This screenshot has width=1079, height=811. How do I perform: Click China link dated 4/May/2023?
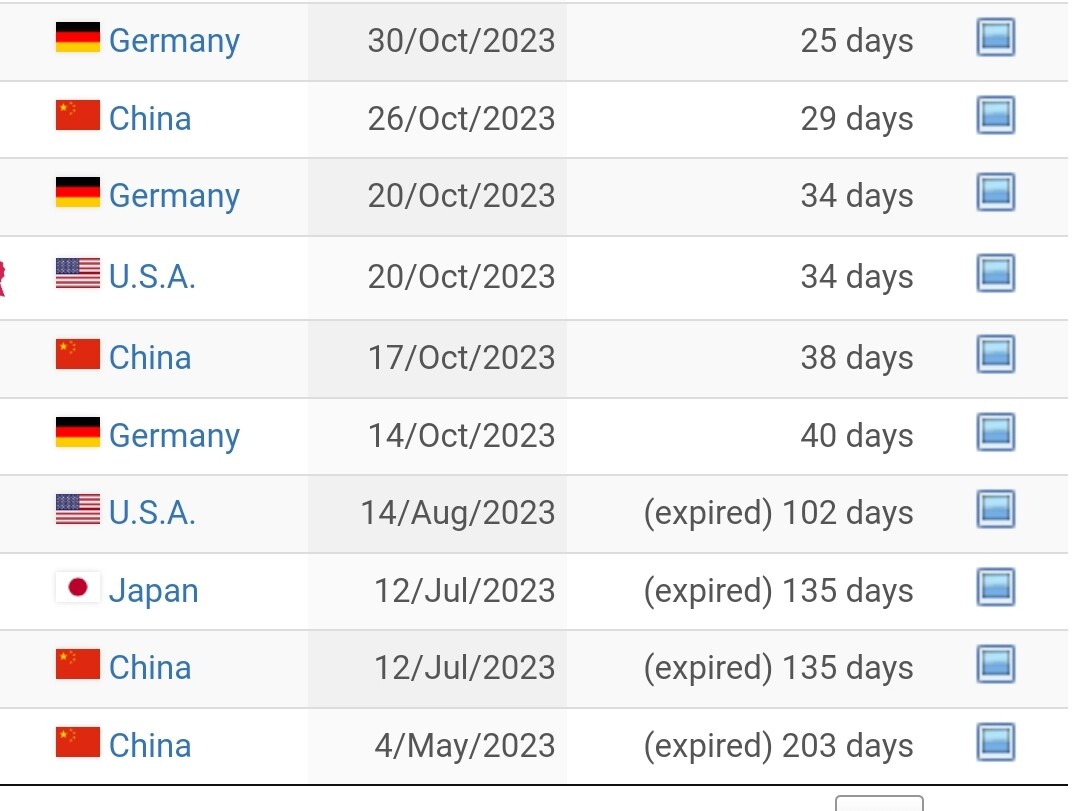coord(150,746)
